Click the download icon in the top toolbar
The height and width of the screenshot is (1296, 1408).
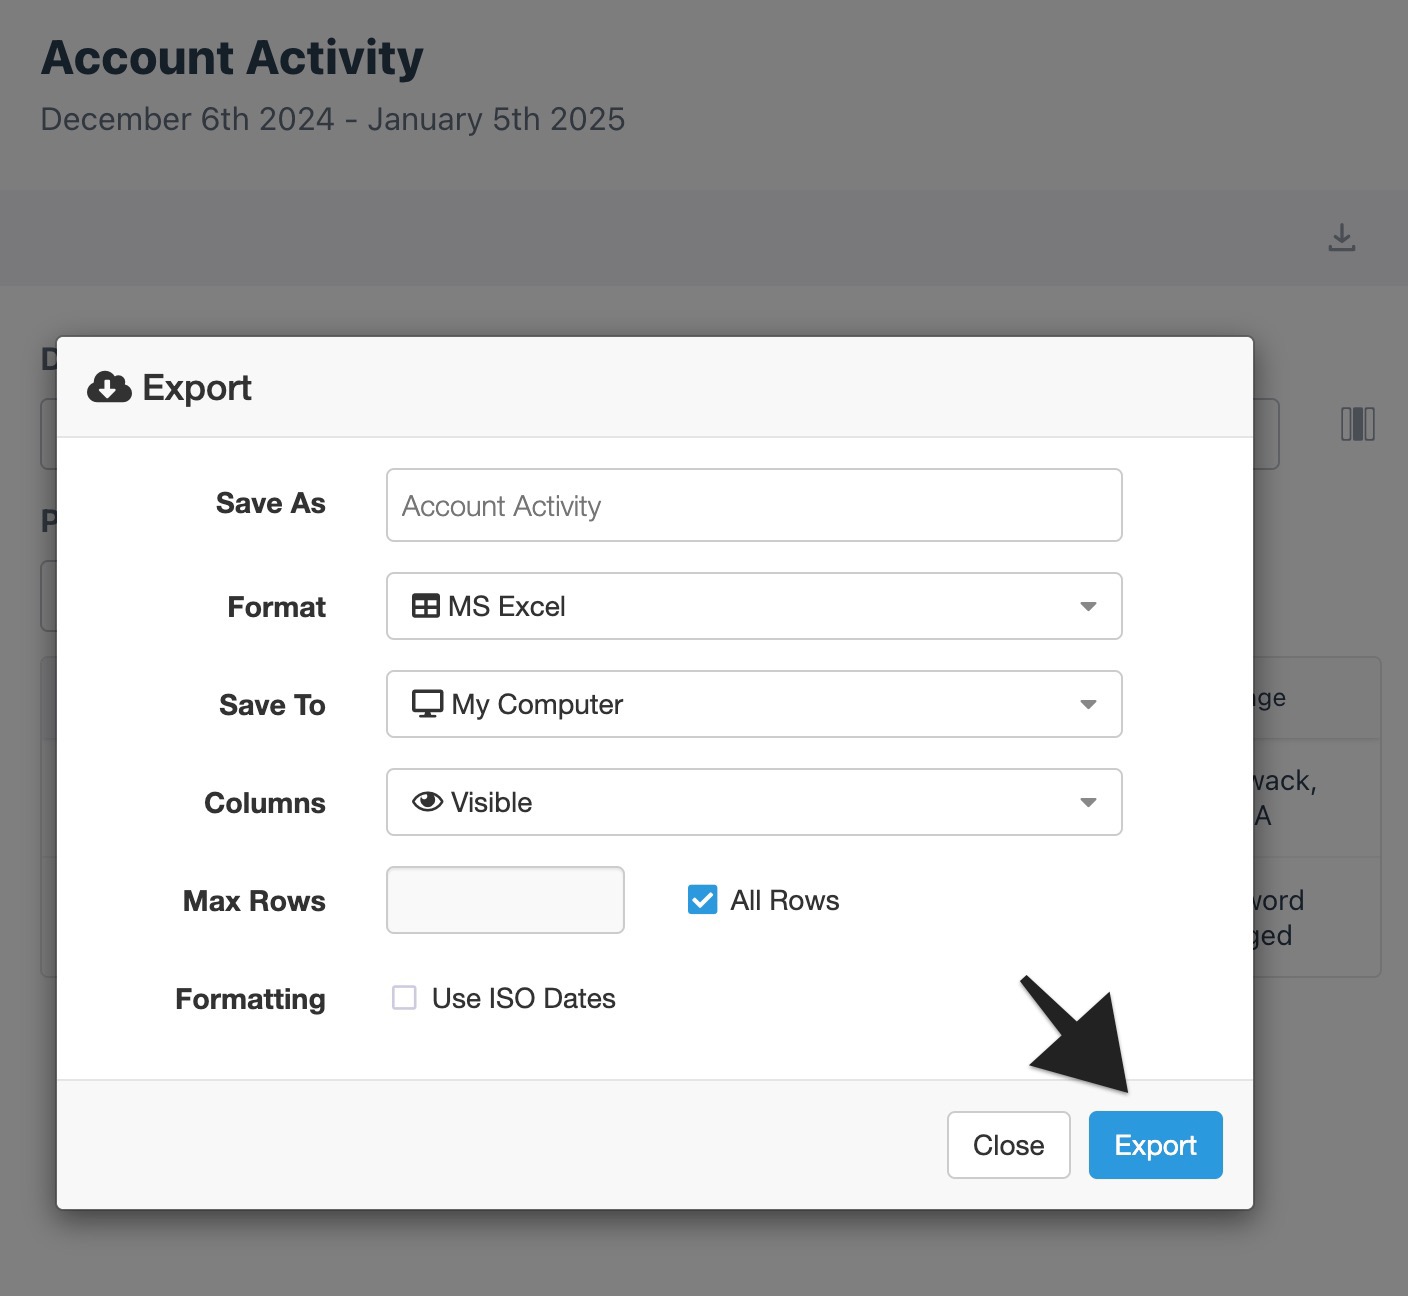[1341, 238]
